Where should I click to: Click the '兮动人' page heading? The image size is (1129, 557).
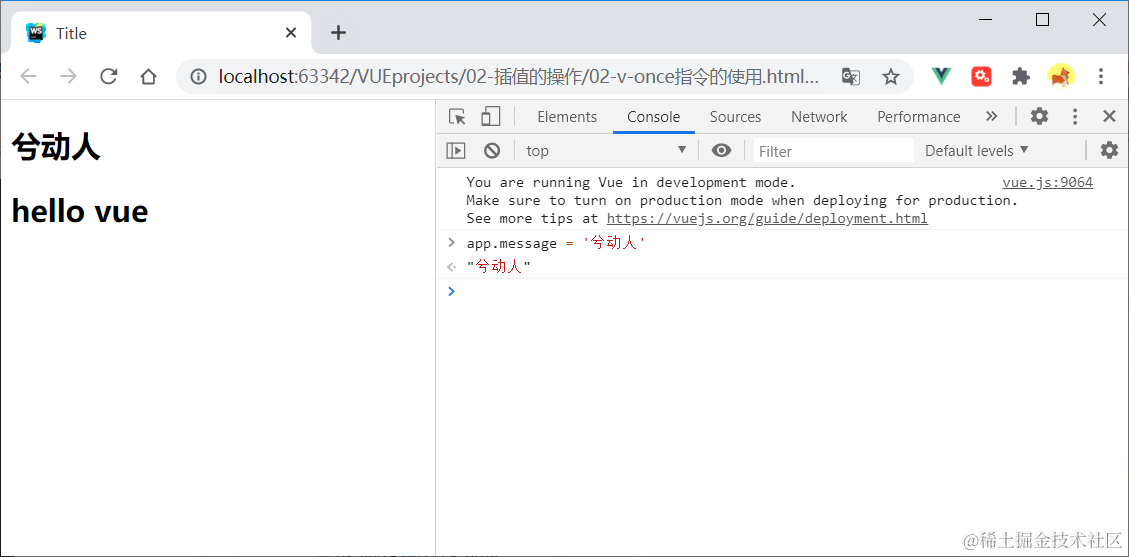55,148
